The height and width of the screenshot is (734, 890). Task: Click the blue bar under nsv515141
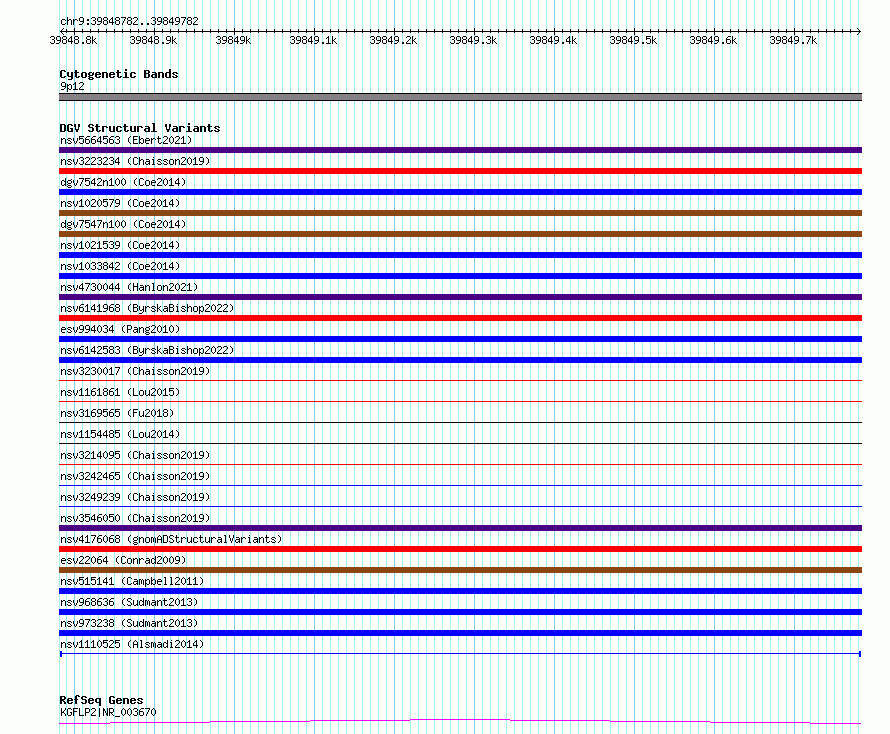click(x=460, y=591)
